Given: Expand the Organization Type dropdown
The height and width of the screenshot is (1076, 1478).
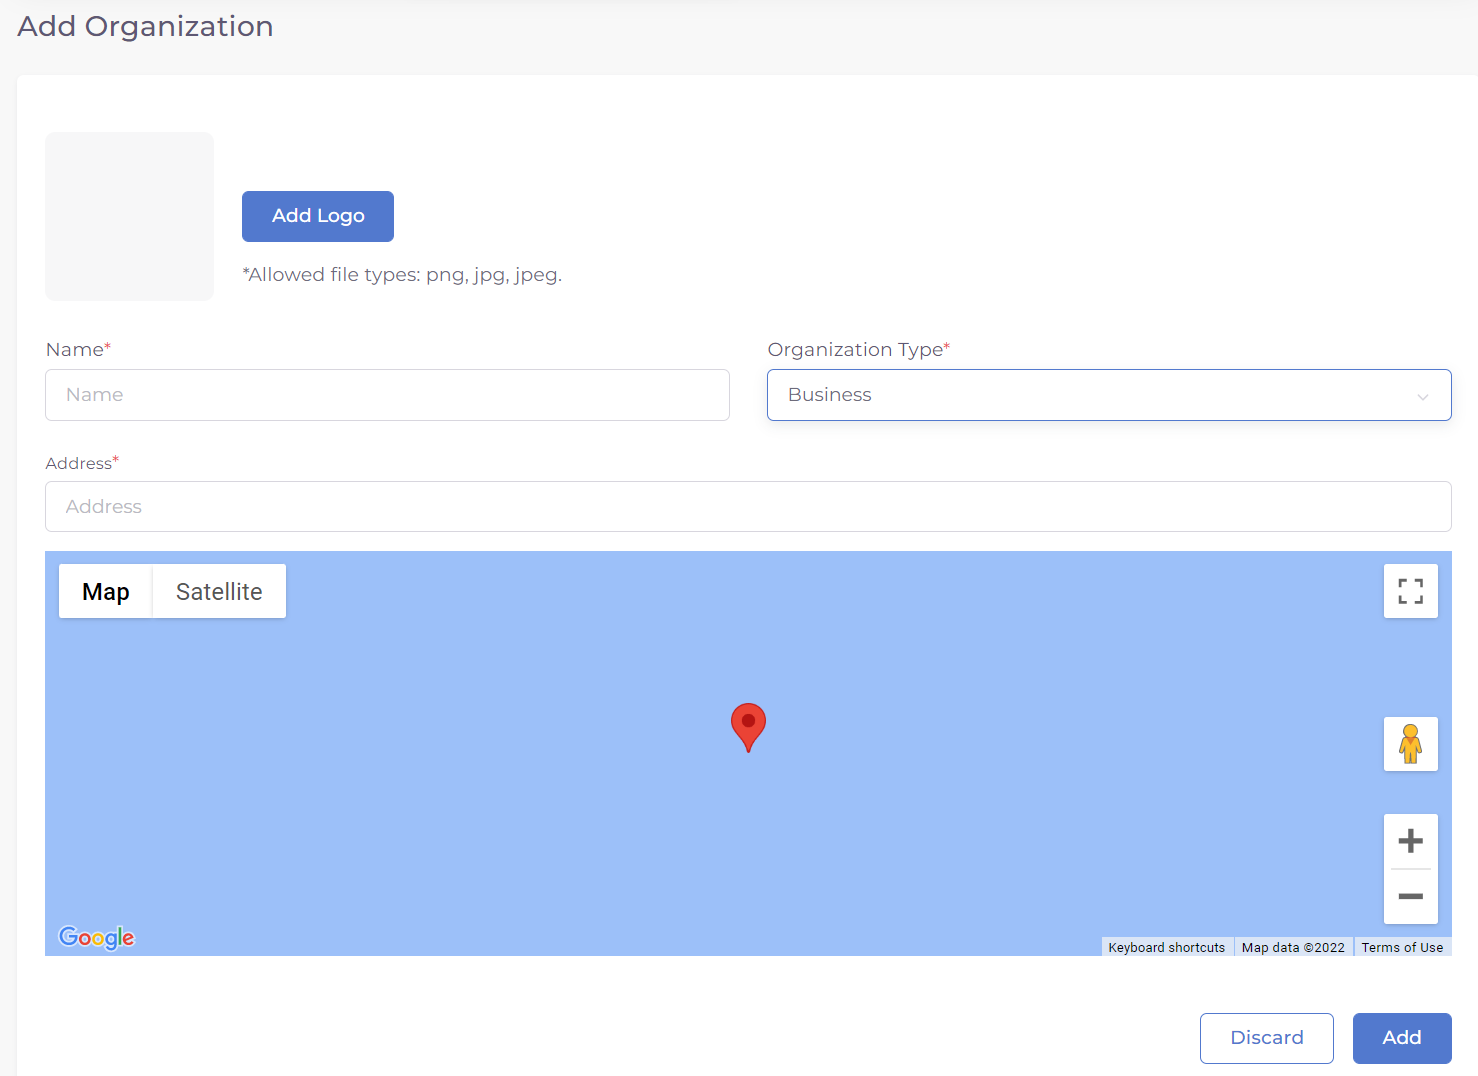Looking at the screenshot, I should point(1109,395).
